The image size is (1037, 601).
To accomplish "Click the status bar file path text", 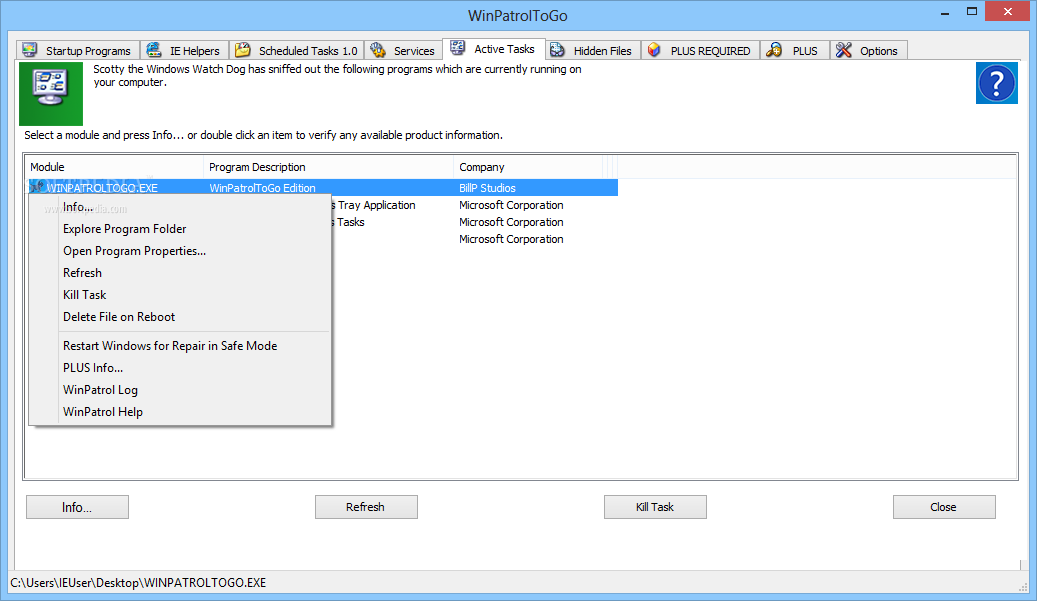I will pos(138,582).
